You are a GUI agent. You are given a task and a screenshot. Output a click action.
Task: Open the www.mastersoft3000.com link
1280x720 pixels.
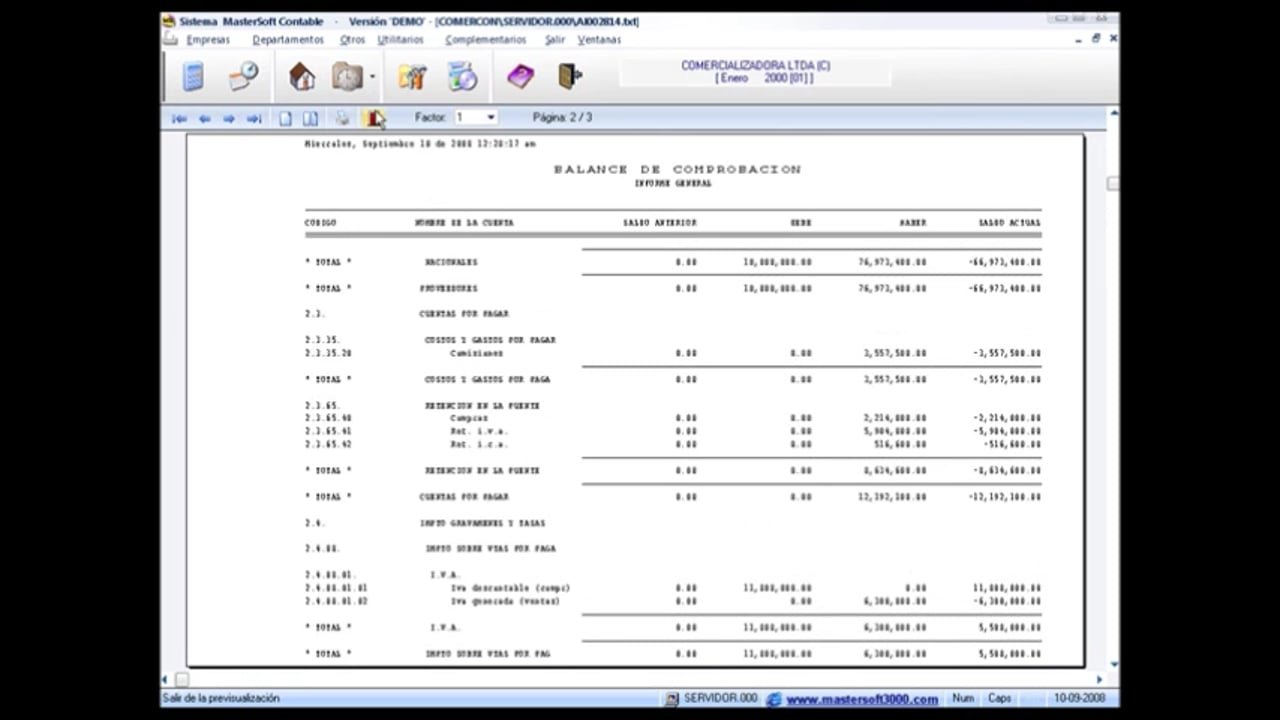861,699
